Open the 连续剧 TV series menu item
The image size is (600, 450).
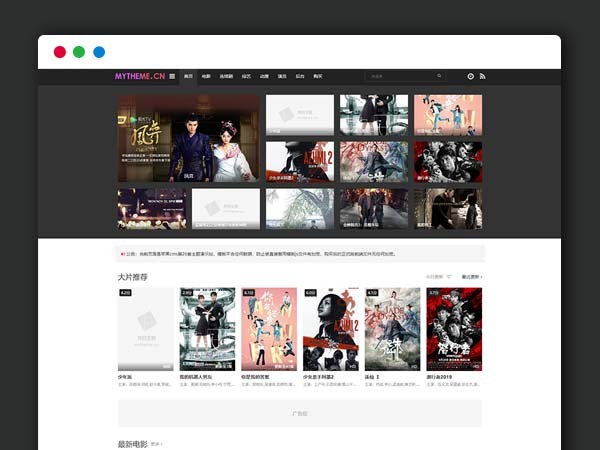226,76
